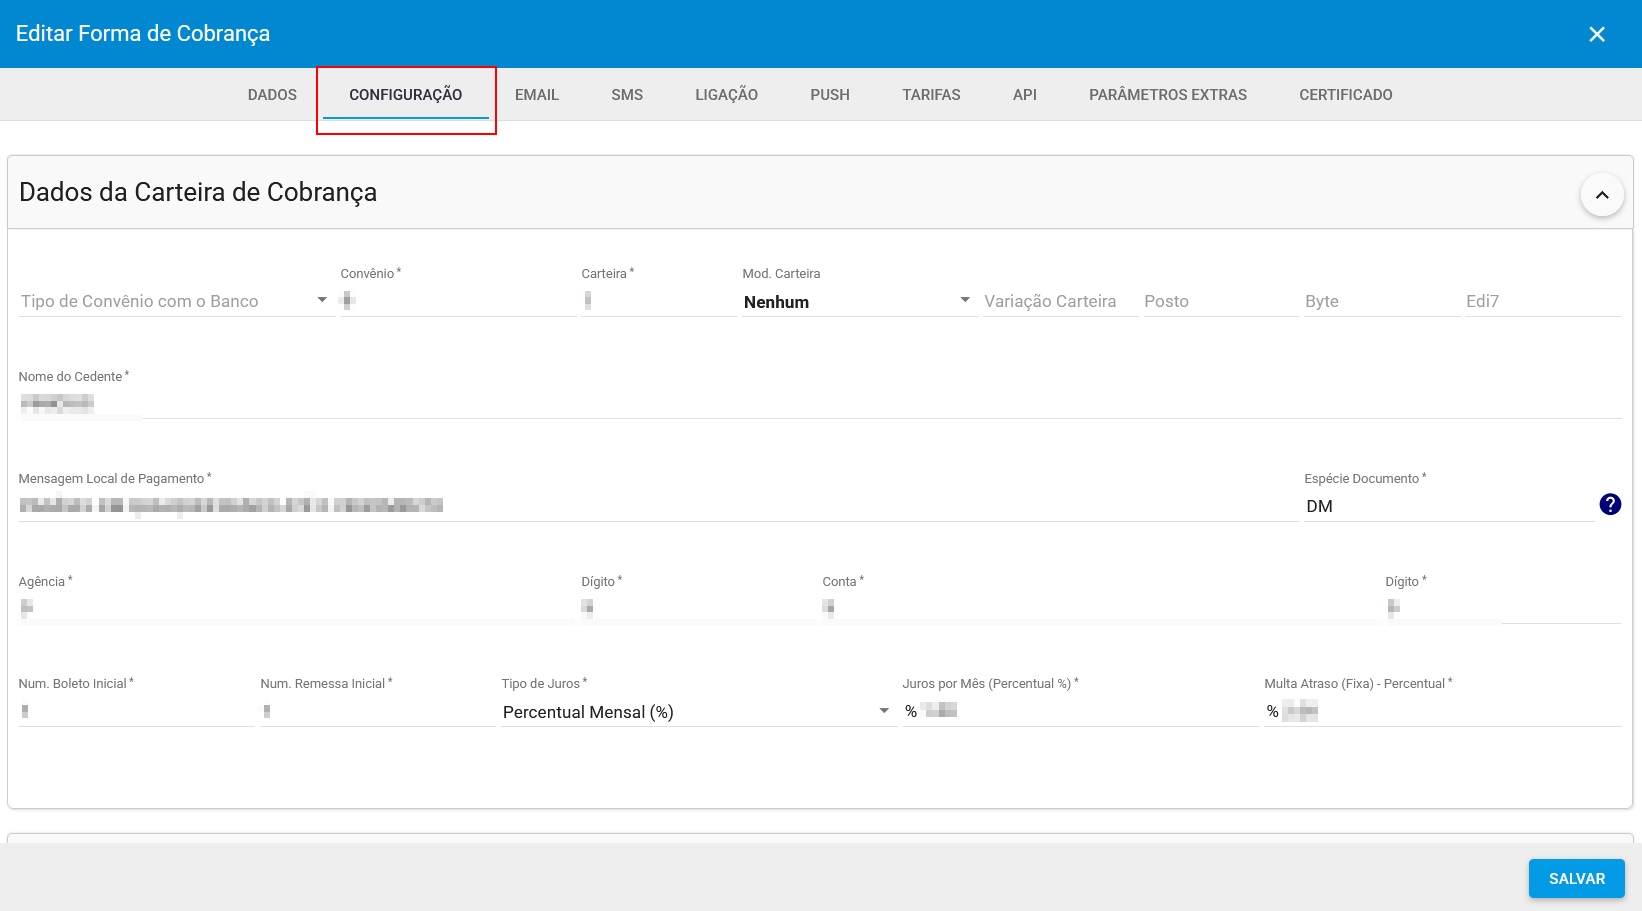
Task: Close the Editar Forma de Cobrança dialog
Action: 1596,34
